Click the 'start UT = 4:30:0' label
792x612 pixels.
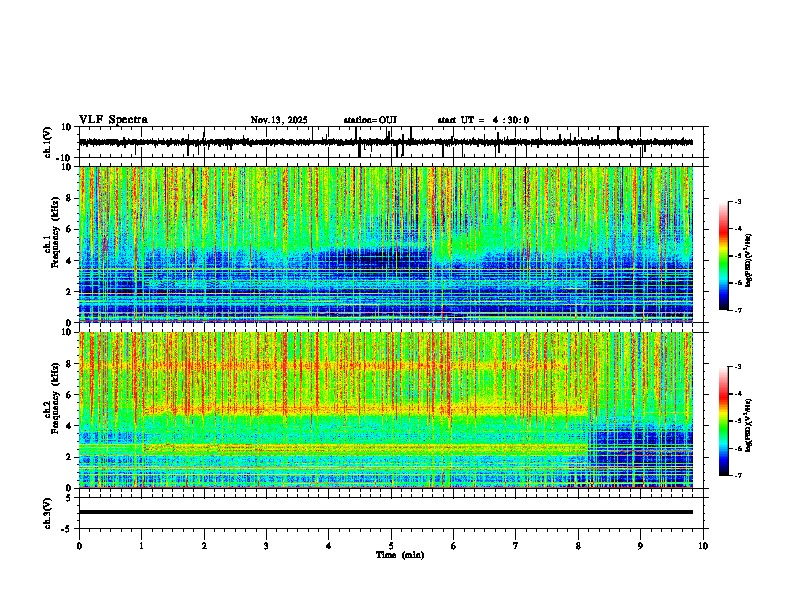(x=483, y=120)
